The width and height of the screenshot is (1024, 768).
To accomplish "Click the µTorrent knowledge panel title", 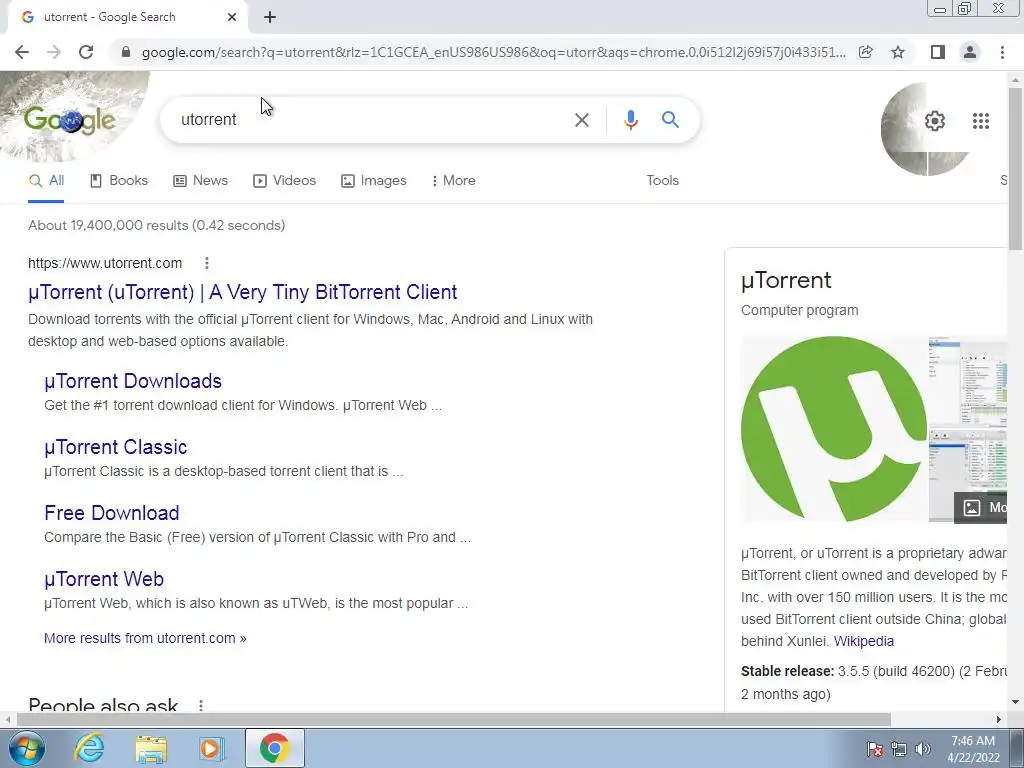I will [786, 281].
